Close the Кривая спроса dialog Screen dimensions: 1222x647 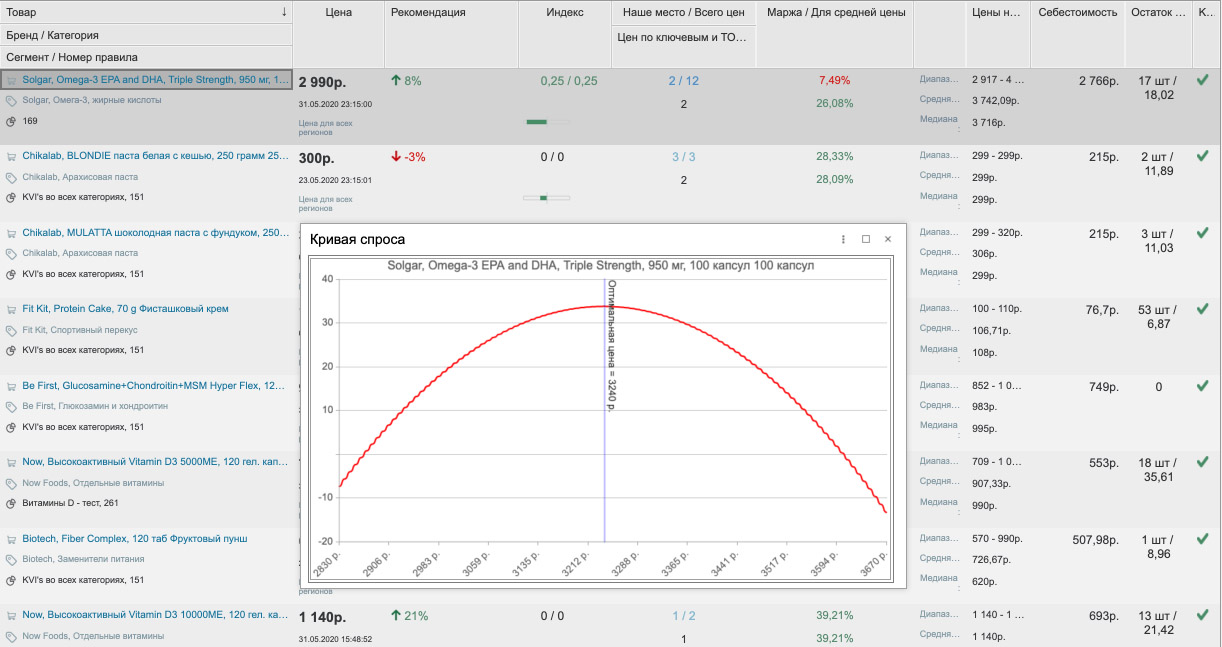[x=888, y=239]
